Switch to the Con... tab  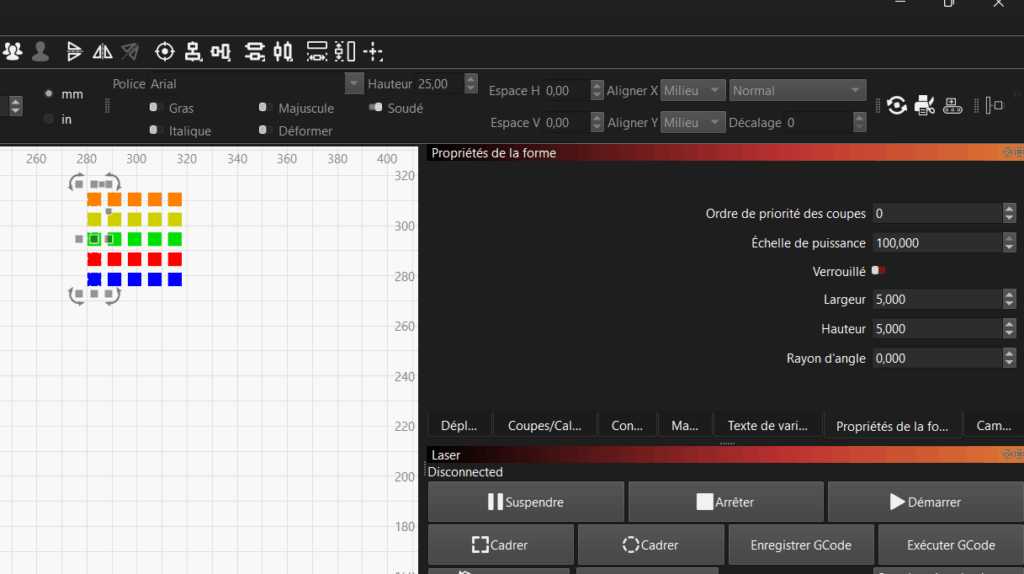click(627, 425)
